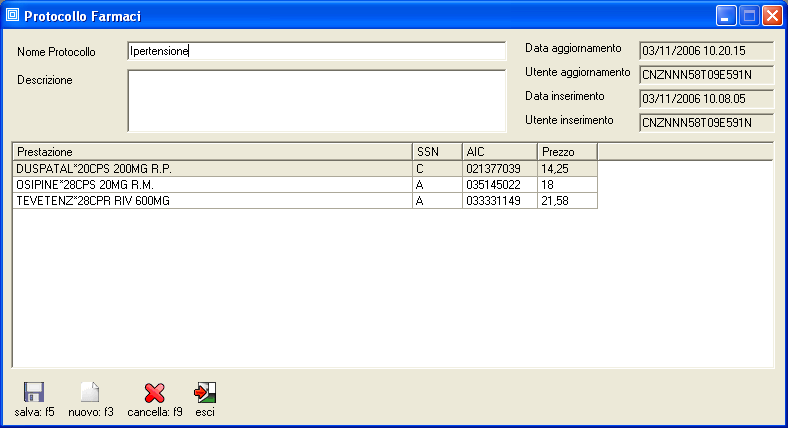The width and height of the screenshot is (788, 428).
Task: Click the SSN column header
Action: 437,151
